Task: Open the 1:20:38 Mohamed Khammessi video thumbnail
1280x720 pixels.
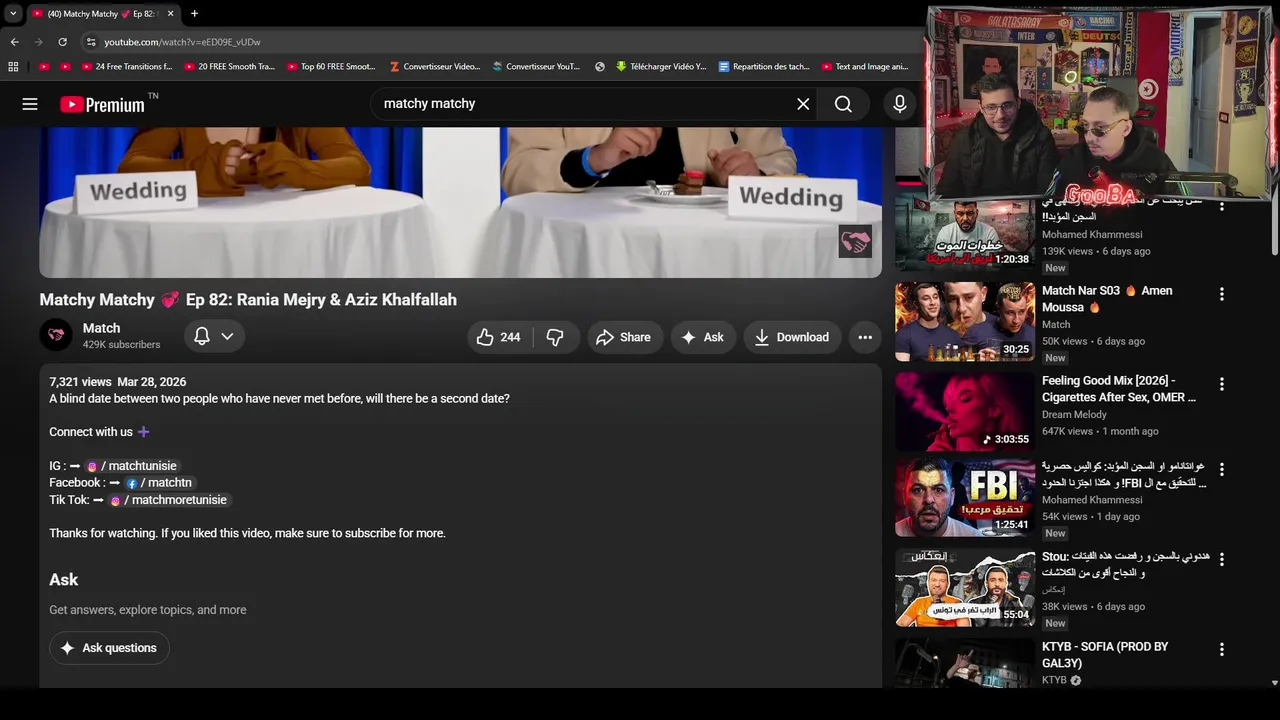Action: (965, 233)
